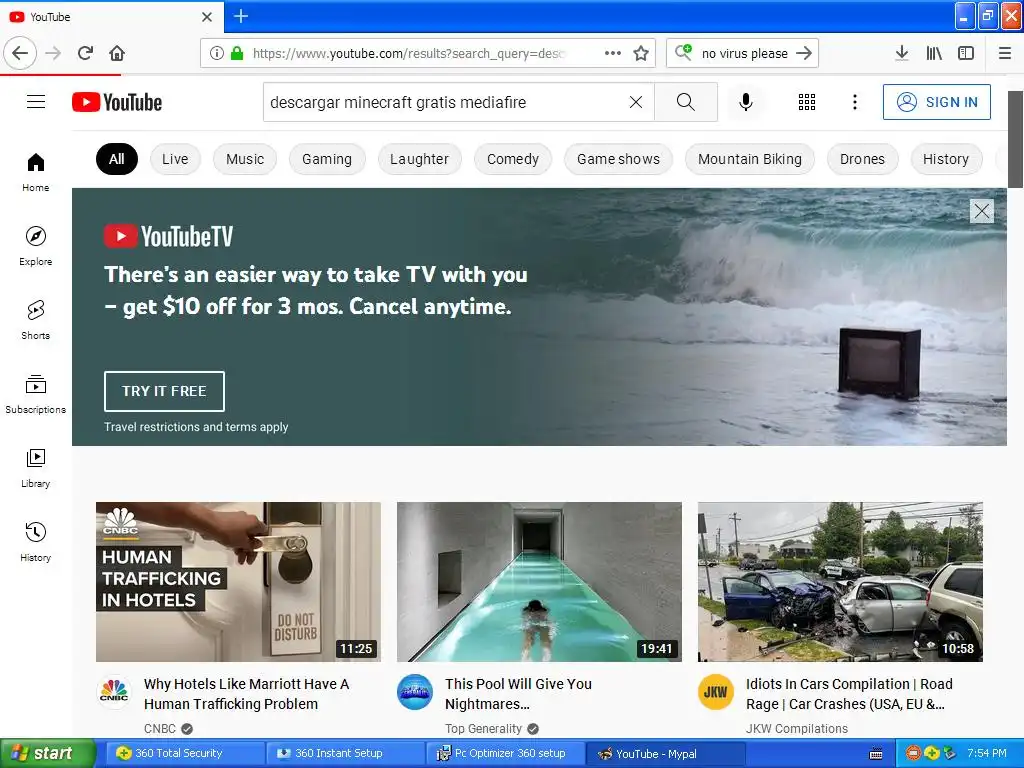
Task: Select the Laughter filter chip
Action: (419, 159)
